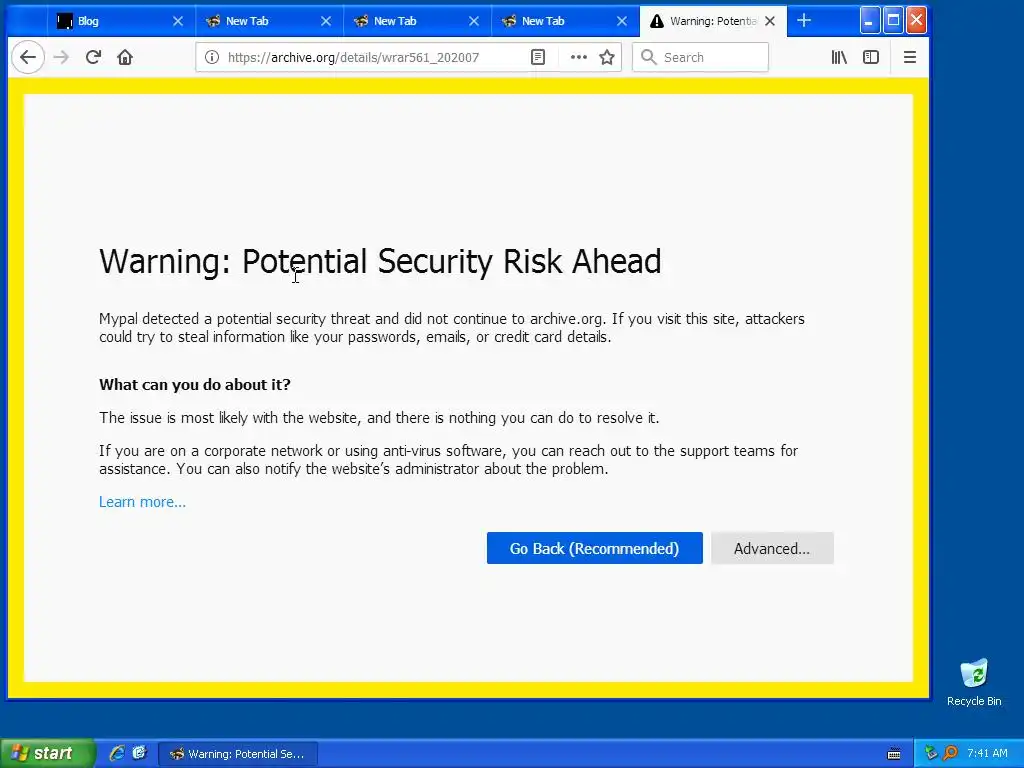Viewport: 1024px width, 768px height.
Task: Close the third New Tab
Action: (622, 21)
